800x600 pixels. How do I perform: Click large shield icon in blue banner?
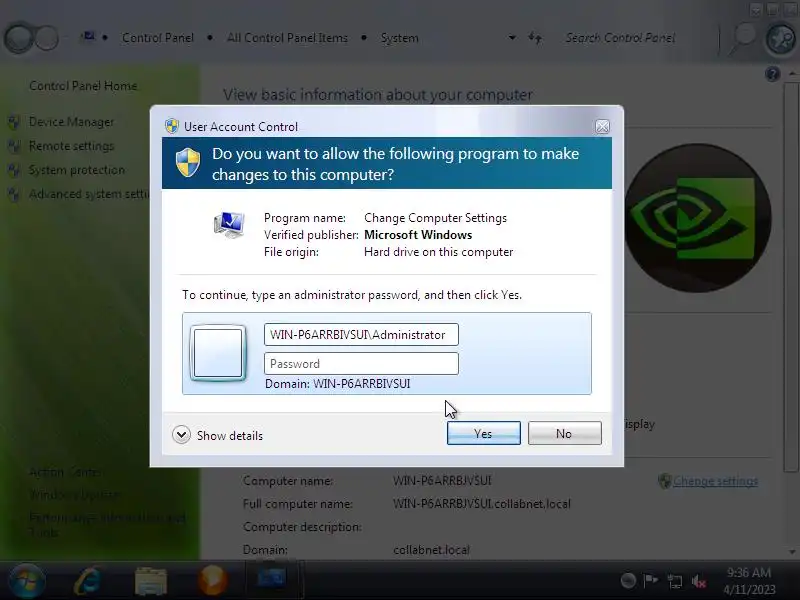[x=188, y=163]
